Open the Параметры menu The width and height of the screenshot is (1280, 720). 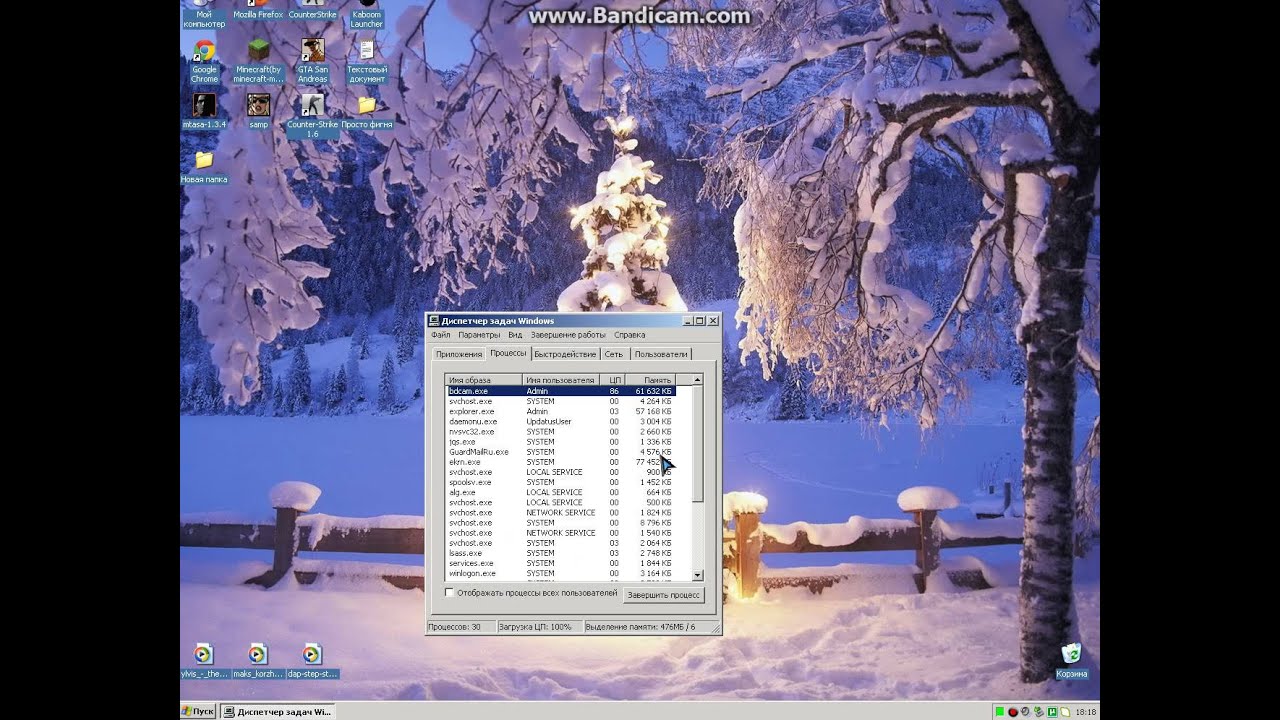[x=479, y=335]
